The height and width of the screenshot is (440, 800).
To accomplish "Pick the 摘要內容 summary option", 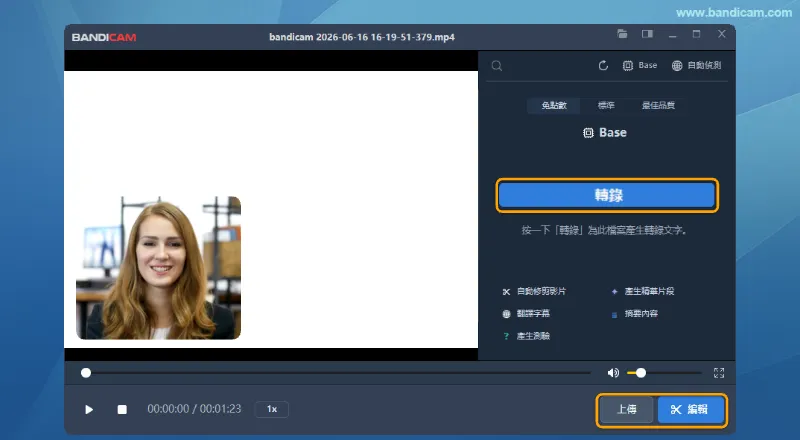I will 634,313.
